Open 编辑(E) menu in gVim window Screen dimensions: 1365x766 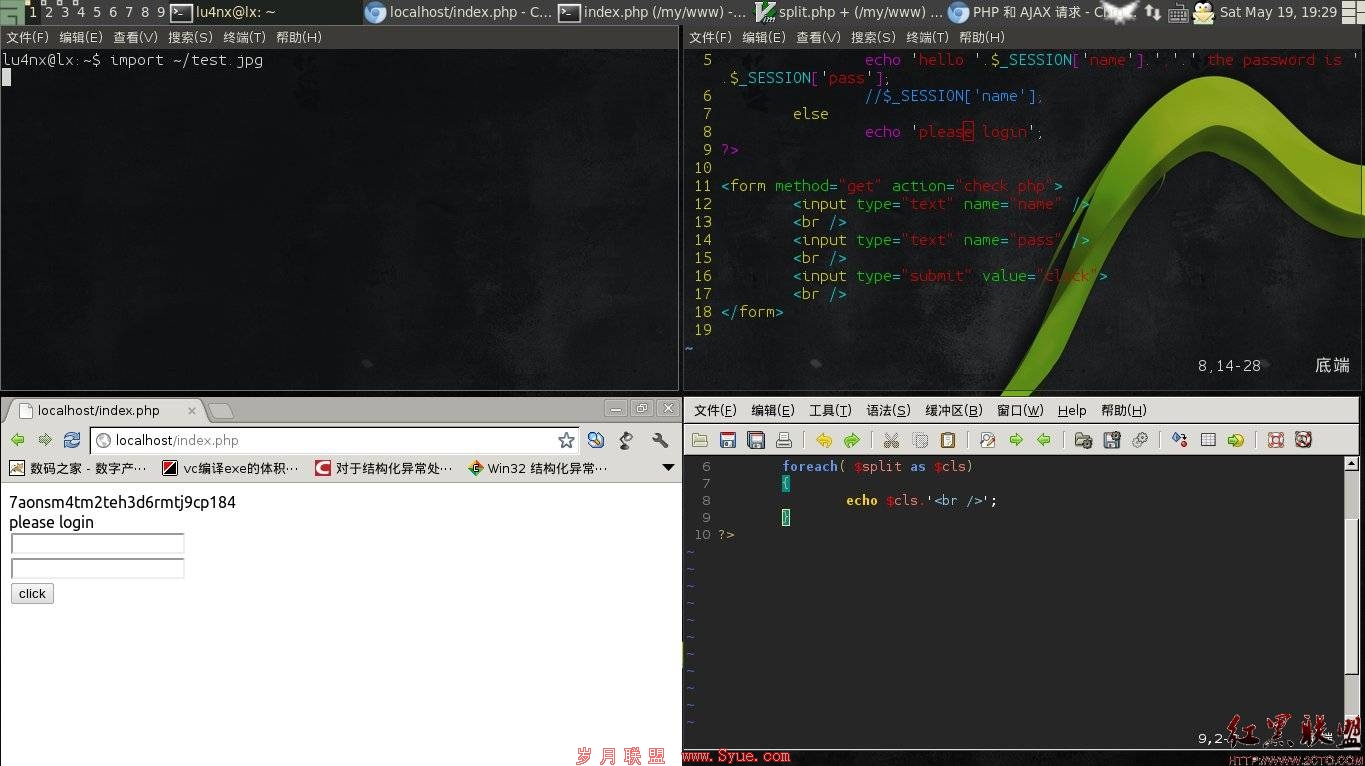pyautogui.click(x=772, y=410)
